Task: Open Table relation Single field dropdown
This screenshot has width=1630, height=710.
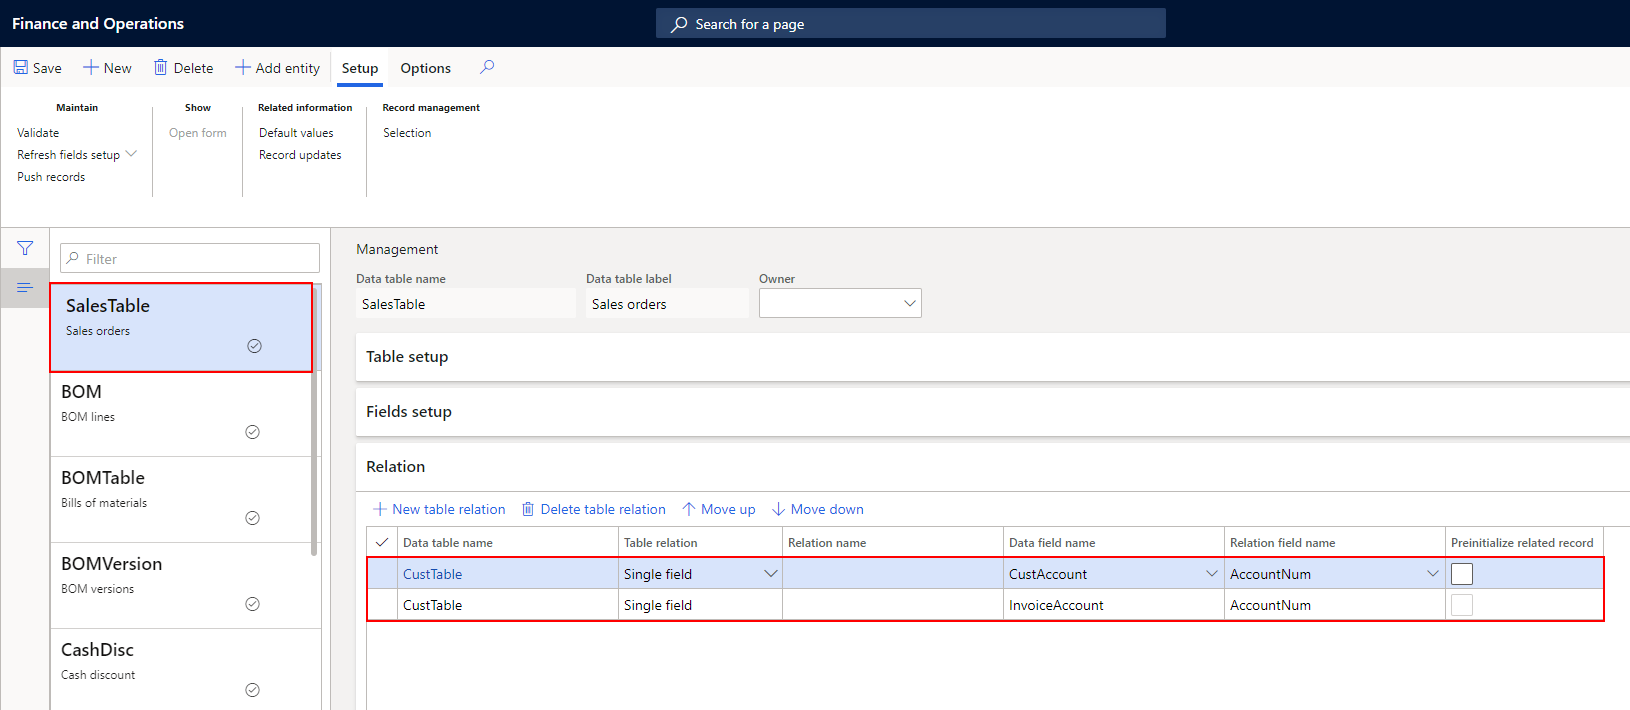Action: coord(770,574)
